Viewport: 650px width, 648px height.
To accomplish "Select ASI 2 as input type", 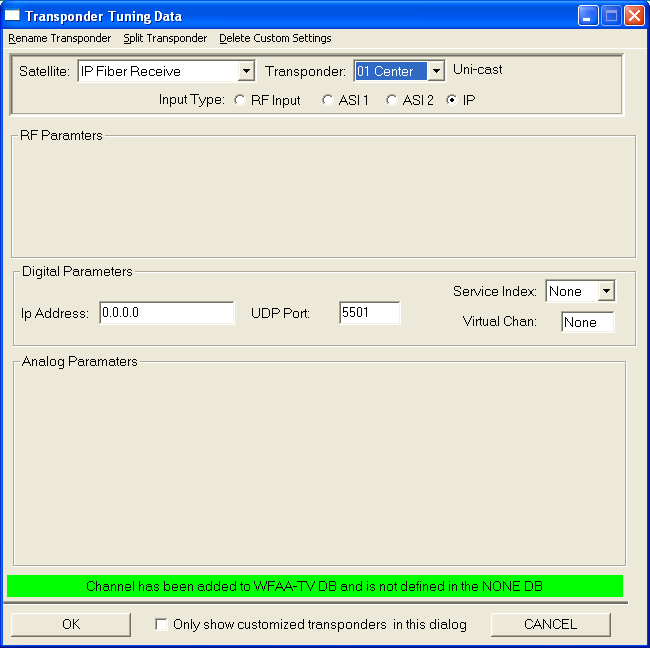I will coord(392,100).
